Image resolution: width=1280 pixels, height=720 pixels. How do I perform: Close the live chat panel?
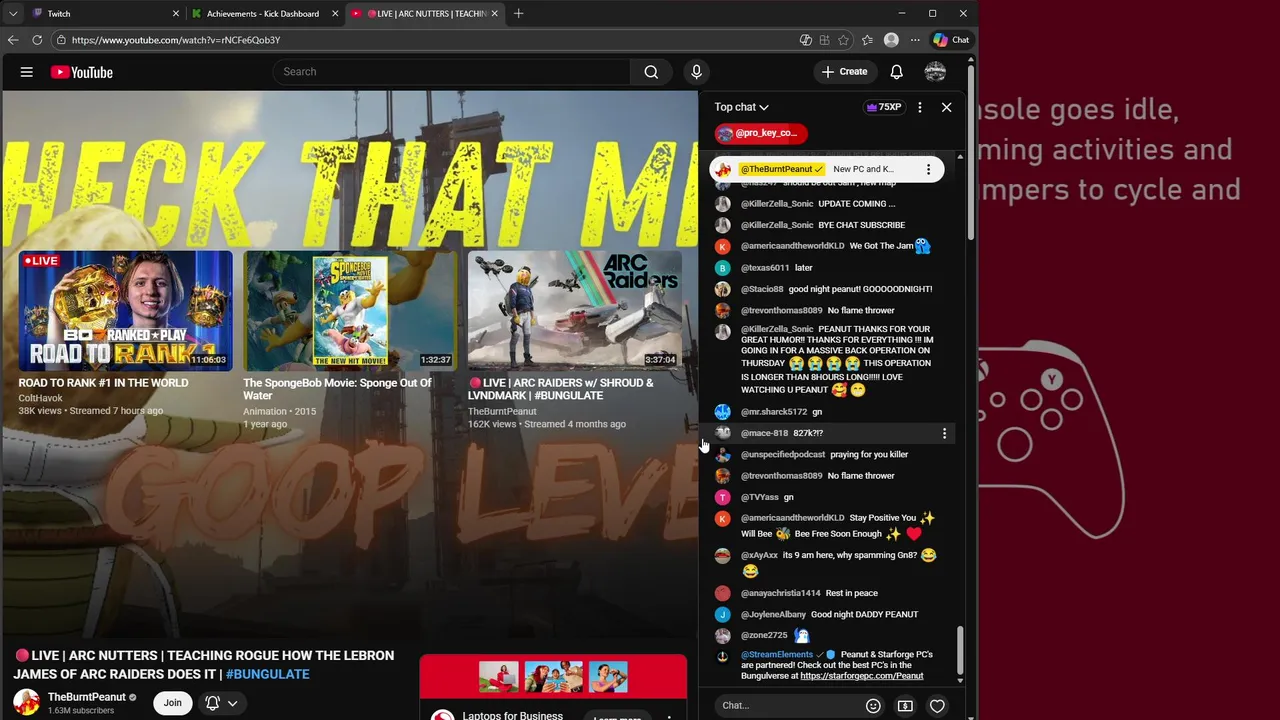[x=946, y=107]
